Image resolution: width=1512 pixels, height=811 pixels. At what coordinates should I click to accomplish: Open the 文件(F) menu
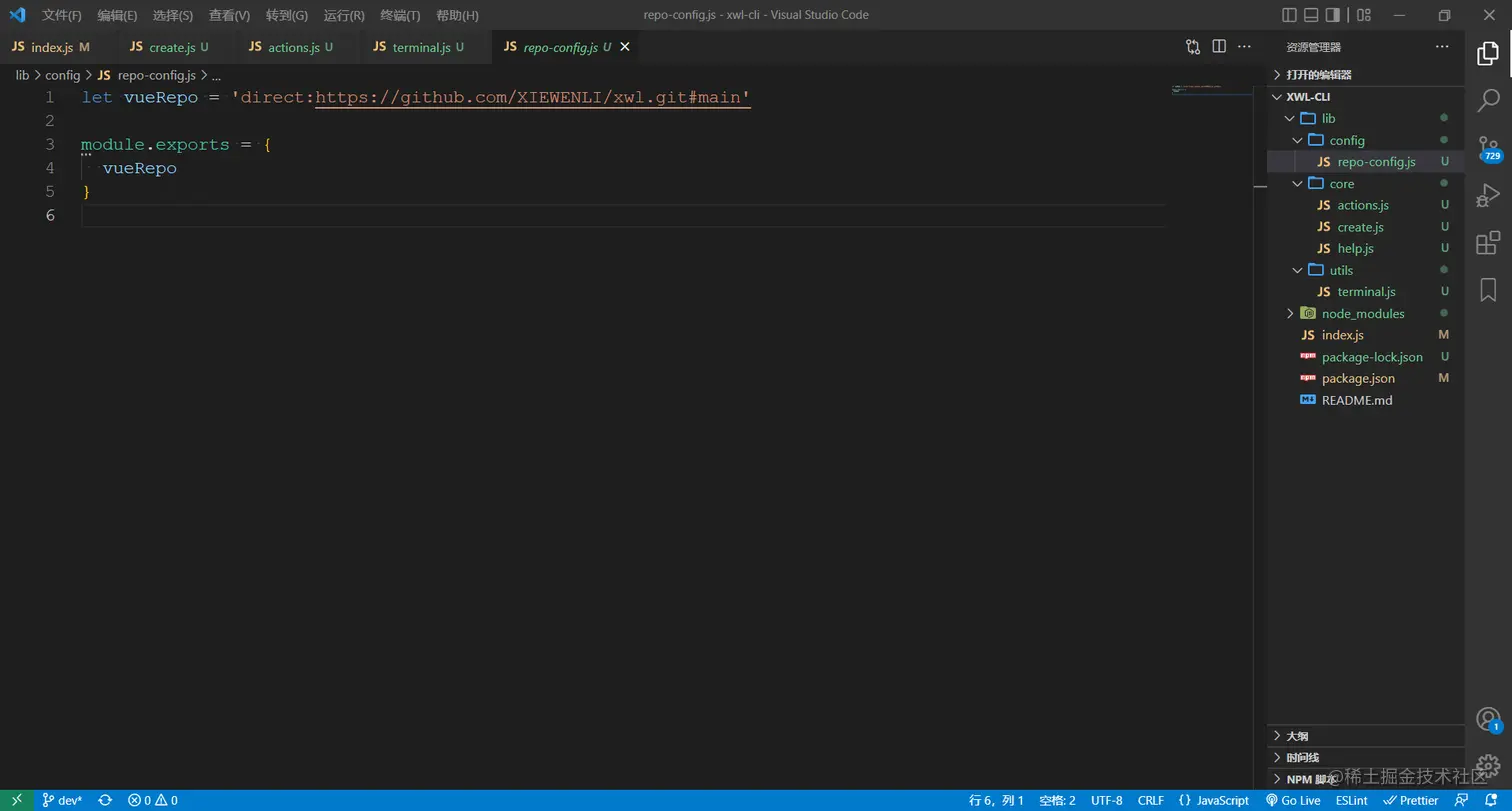(62, 15)
